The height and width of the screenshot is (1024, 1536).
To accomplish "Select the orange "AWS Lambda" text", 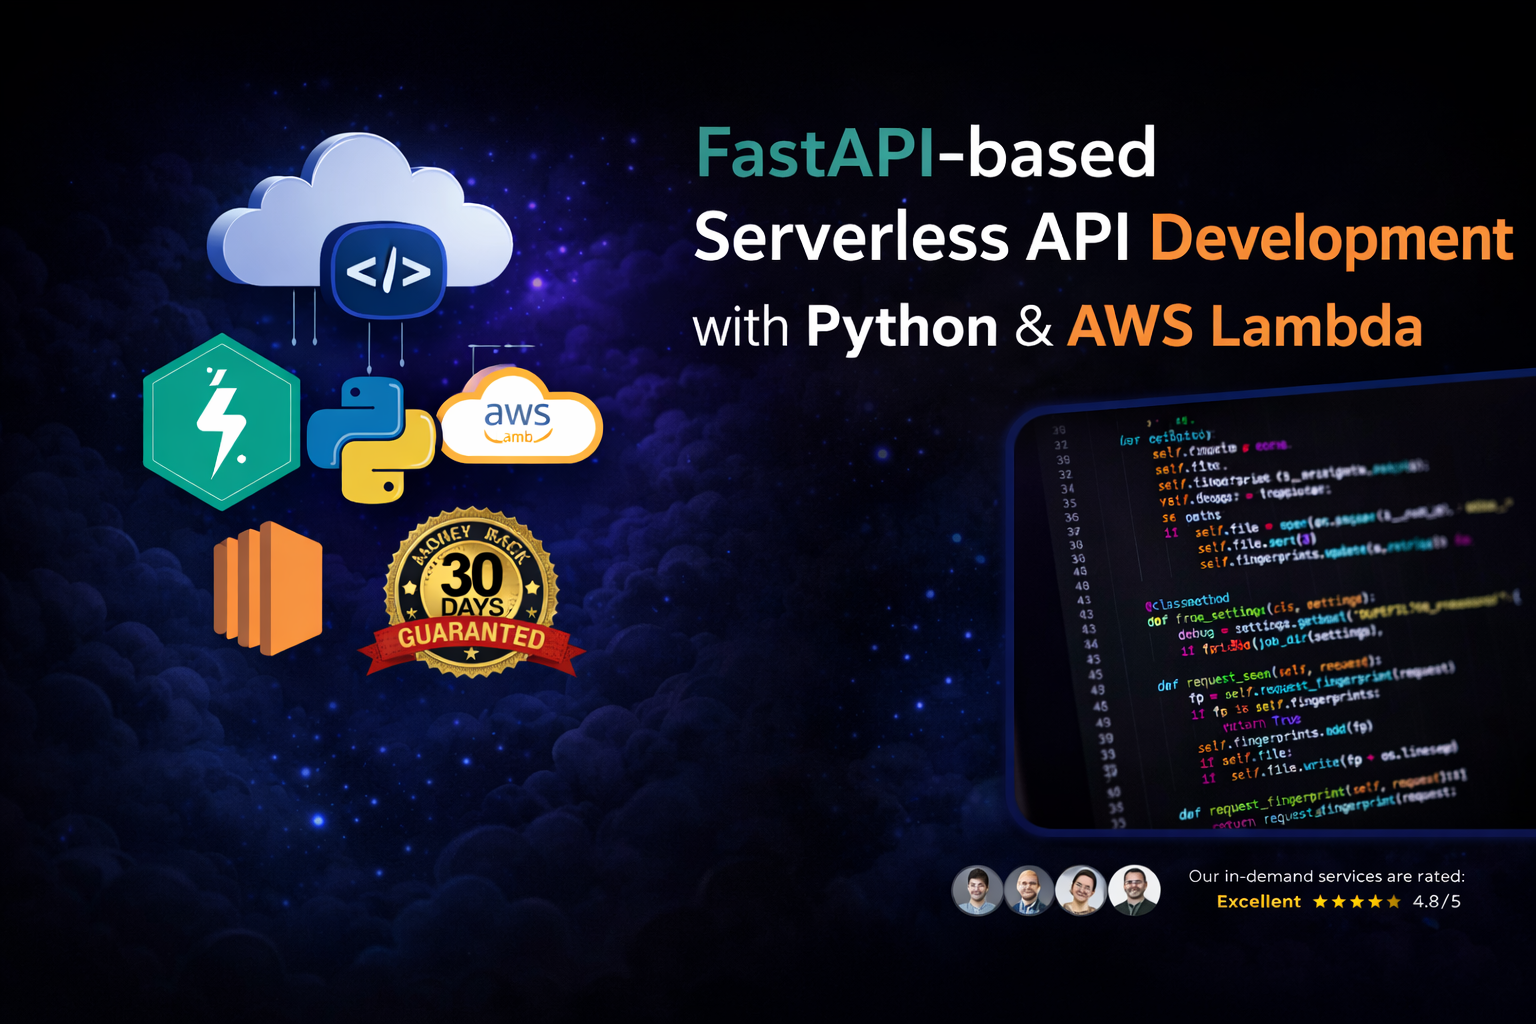I will (x=1244, y=327).
